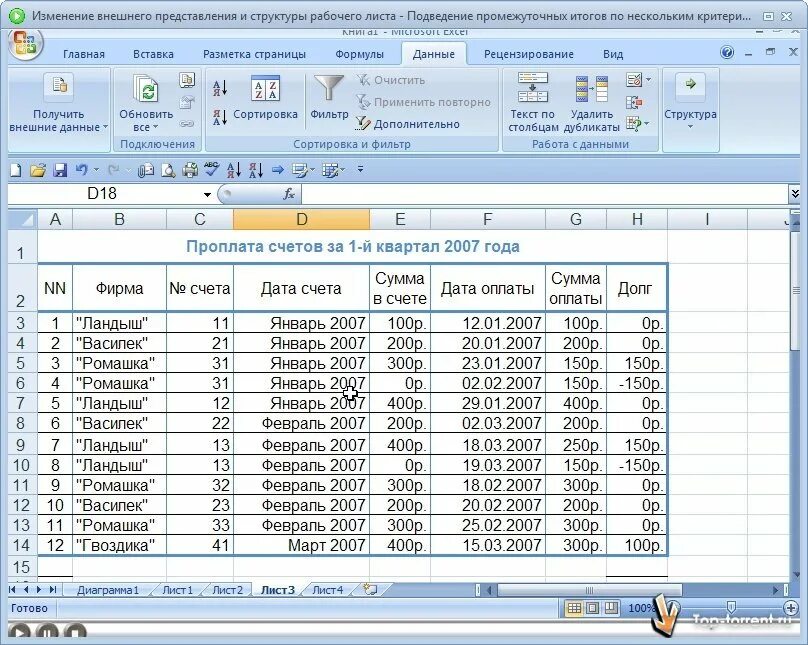Click the Edit Links chain icon
The image size is (808, 645).
coord(187,124)
